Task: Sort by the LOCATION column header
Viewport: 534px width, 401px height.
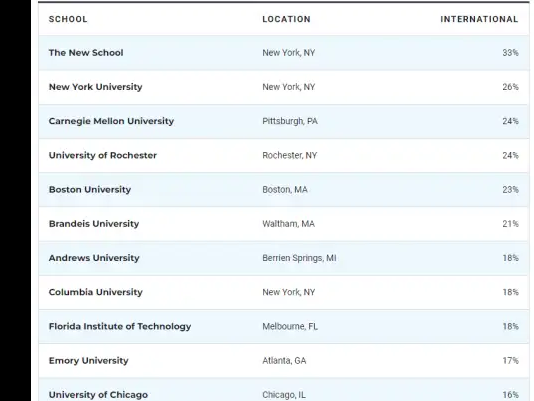Action: coord(286,19)
